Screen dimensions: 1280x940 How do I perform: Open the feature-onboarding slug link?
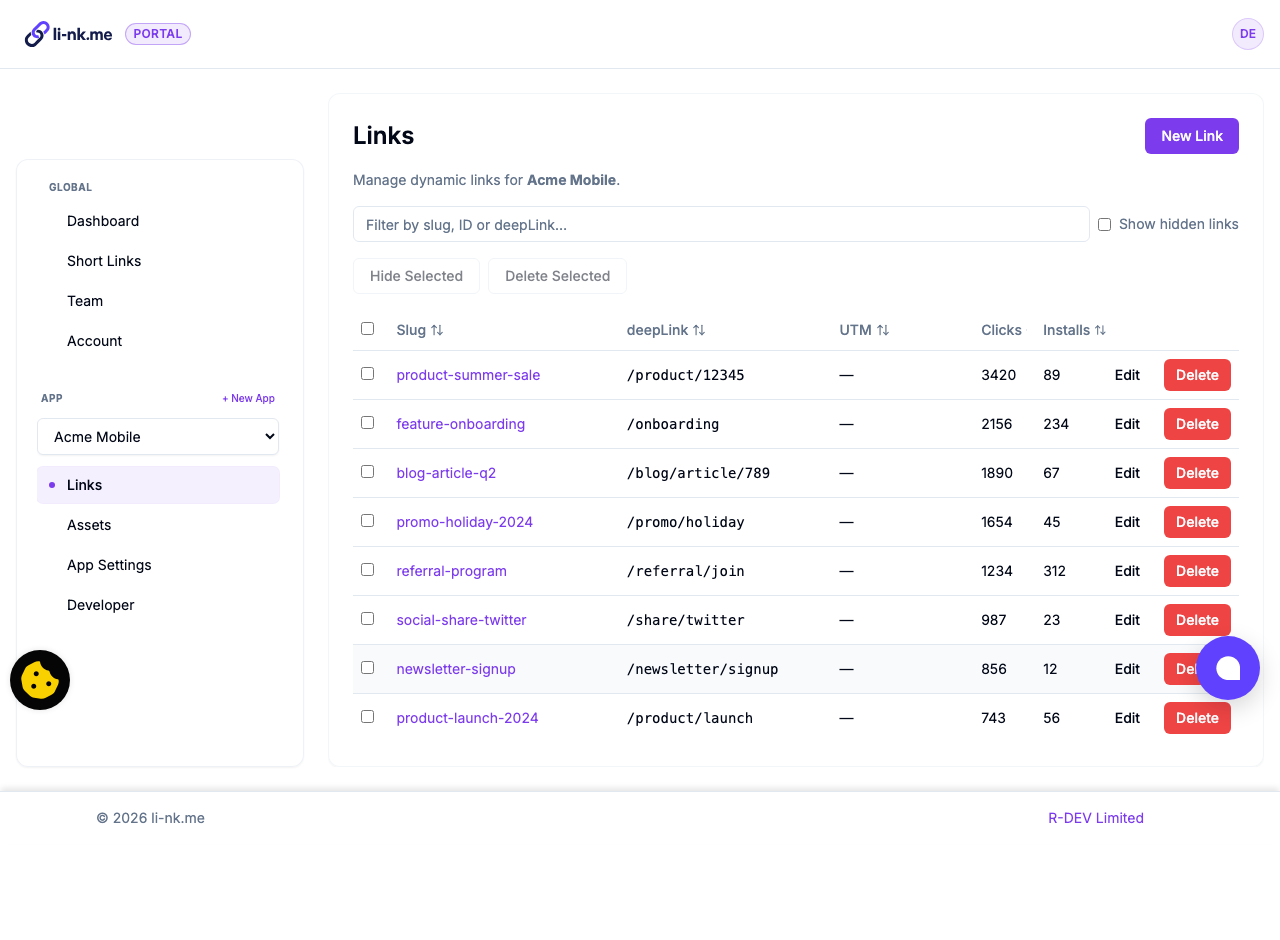coord(460,424)
